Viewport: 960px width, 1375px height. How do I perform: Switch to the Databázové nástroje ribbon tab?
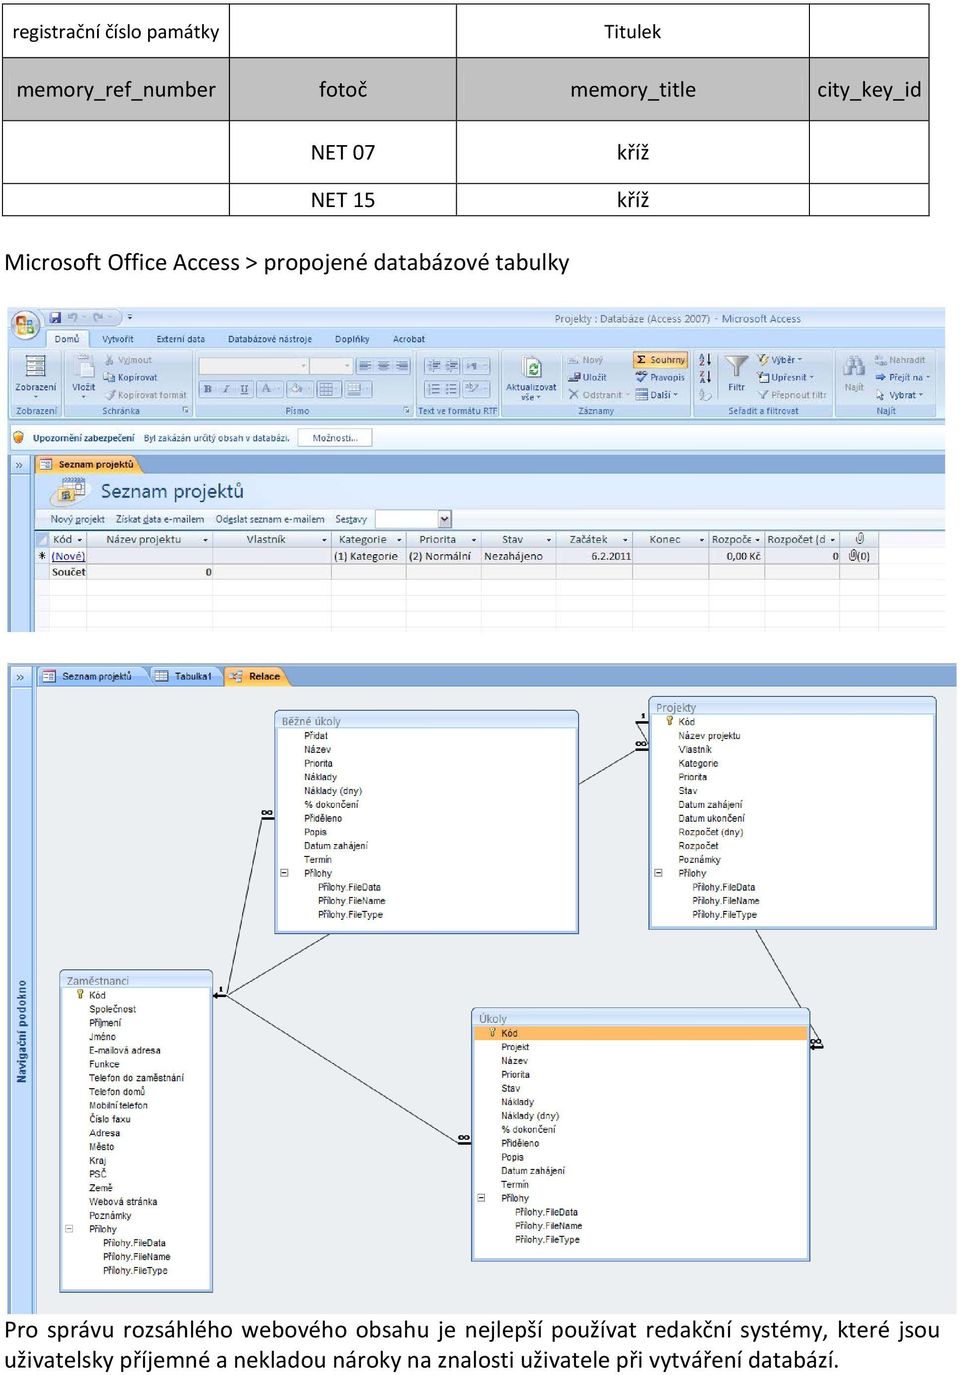270,340
